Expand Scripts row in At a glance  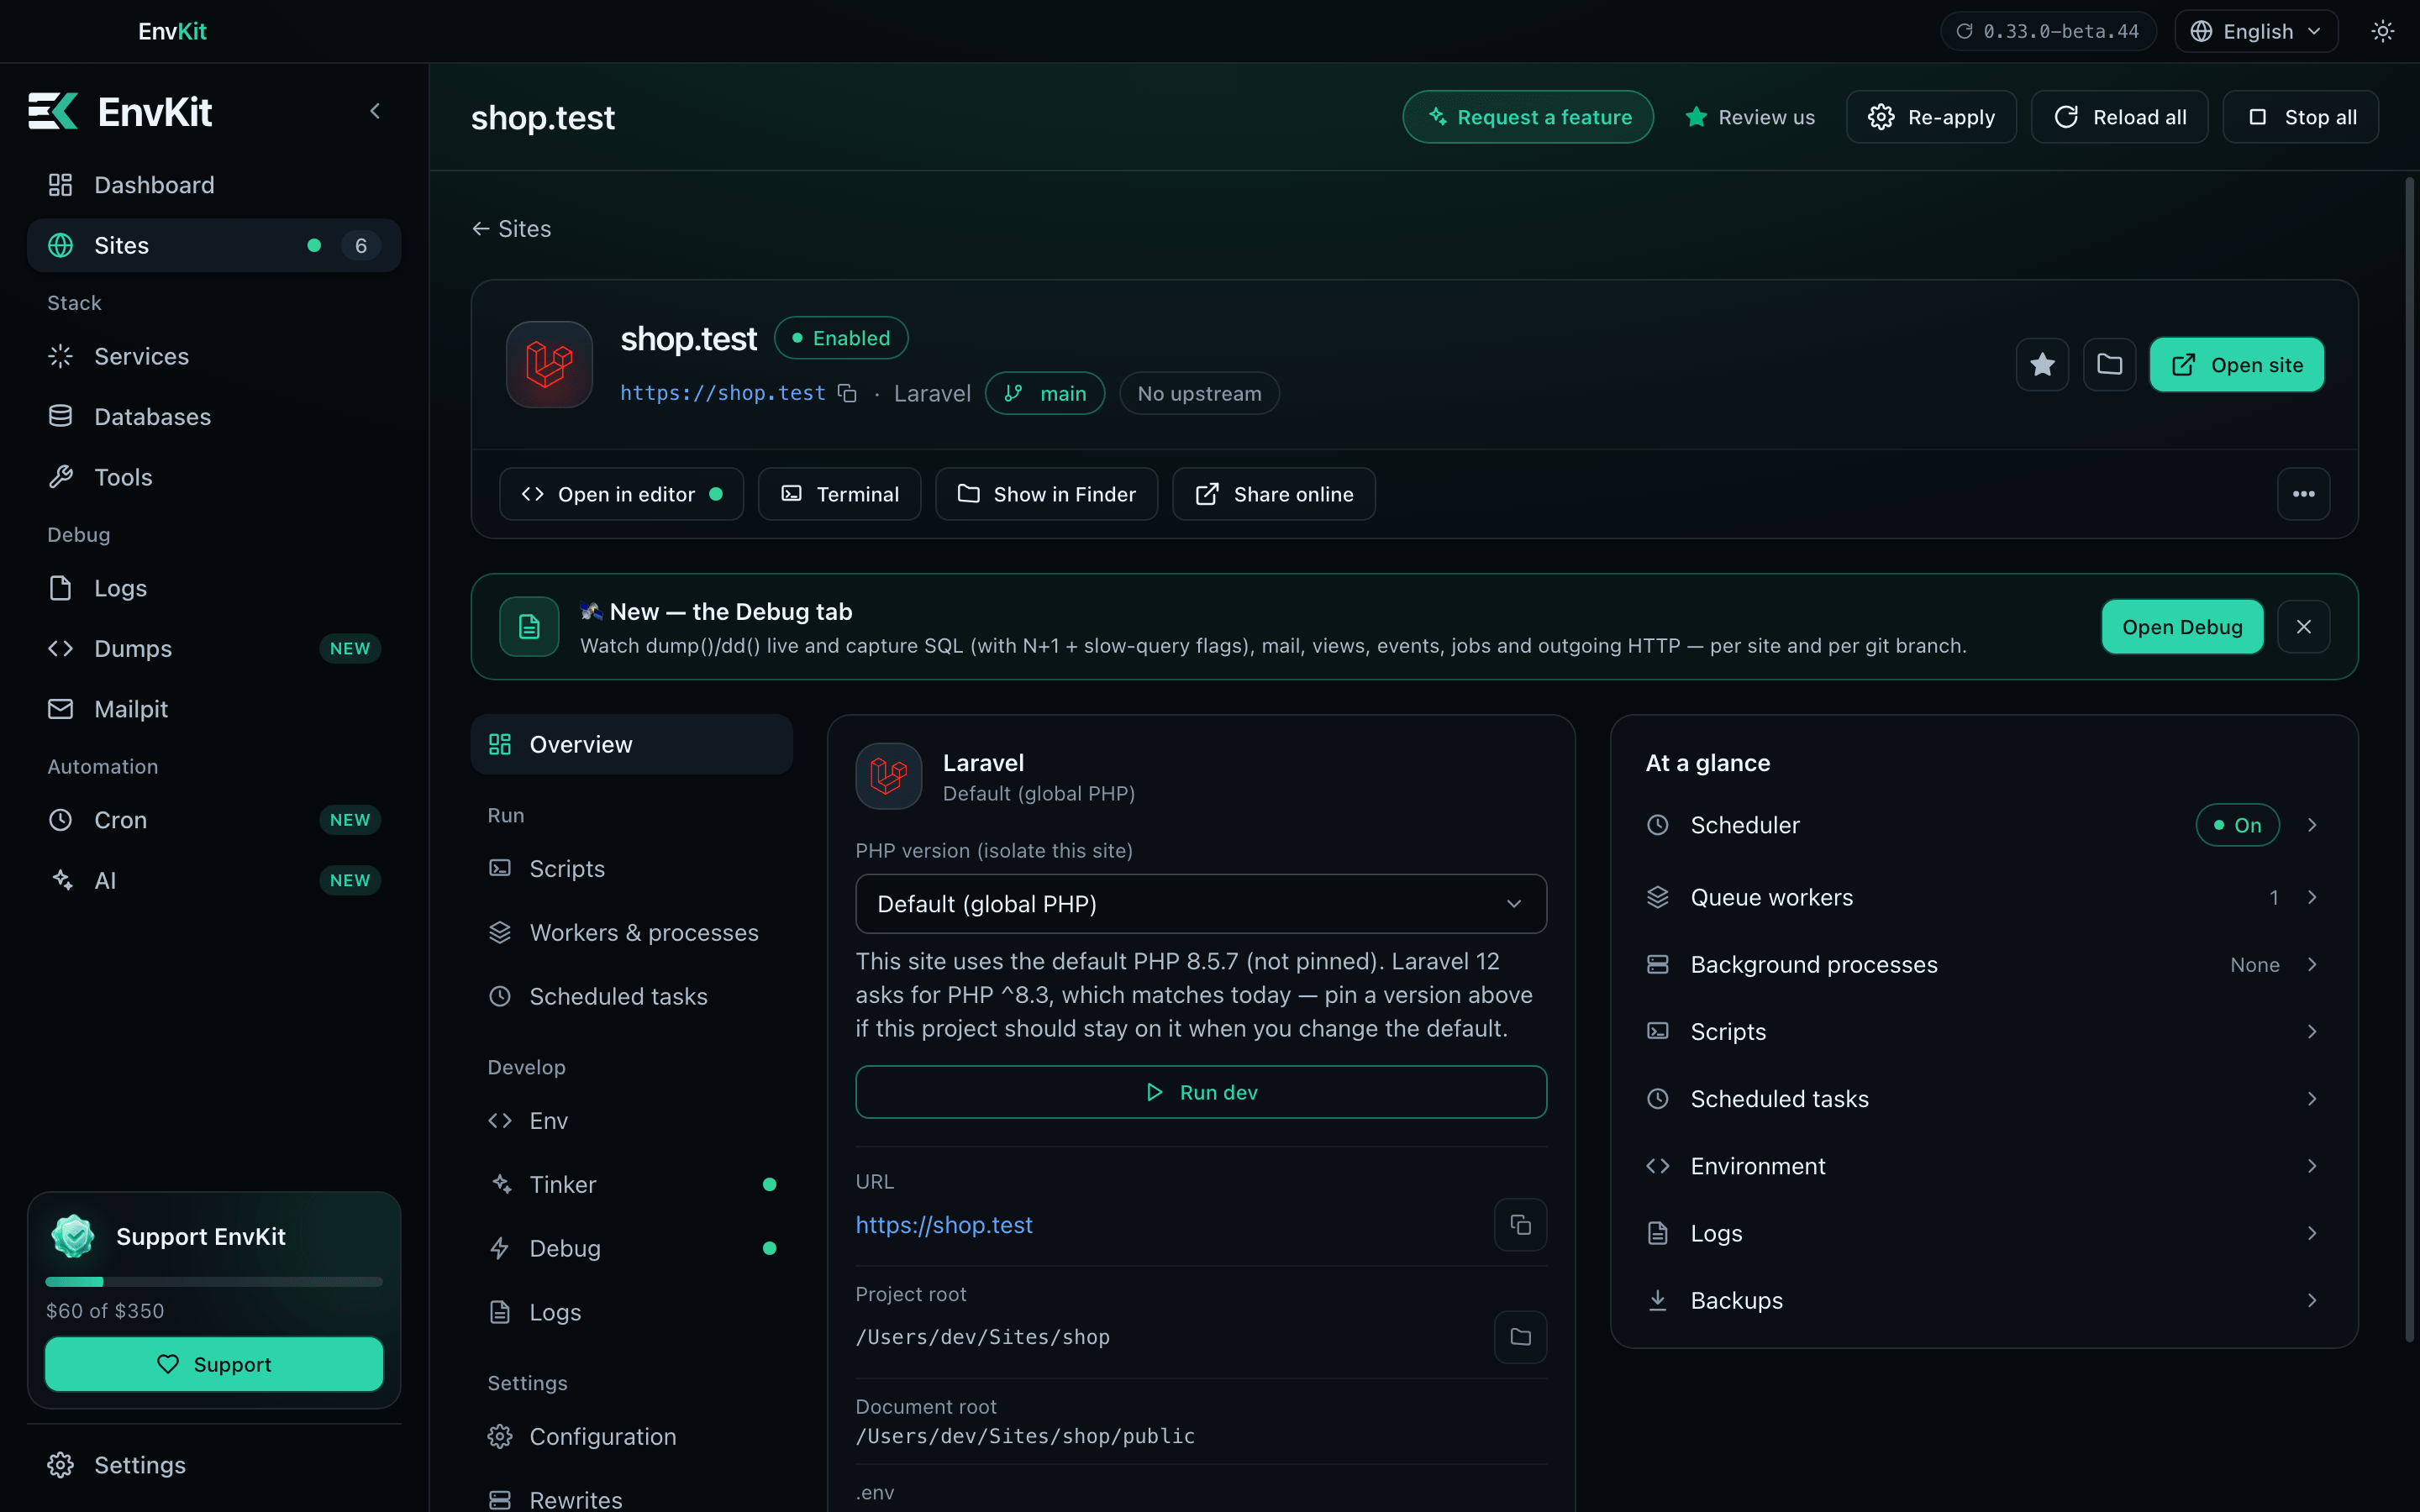1983,1031
